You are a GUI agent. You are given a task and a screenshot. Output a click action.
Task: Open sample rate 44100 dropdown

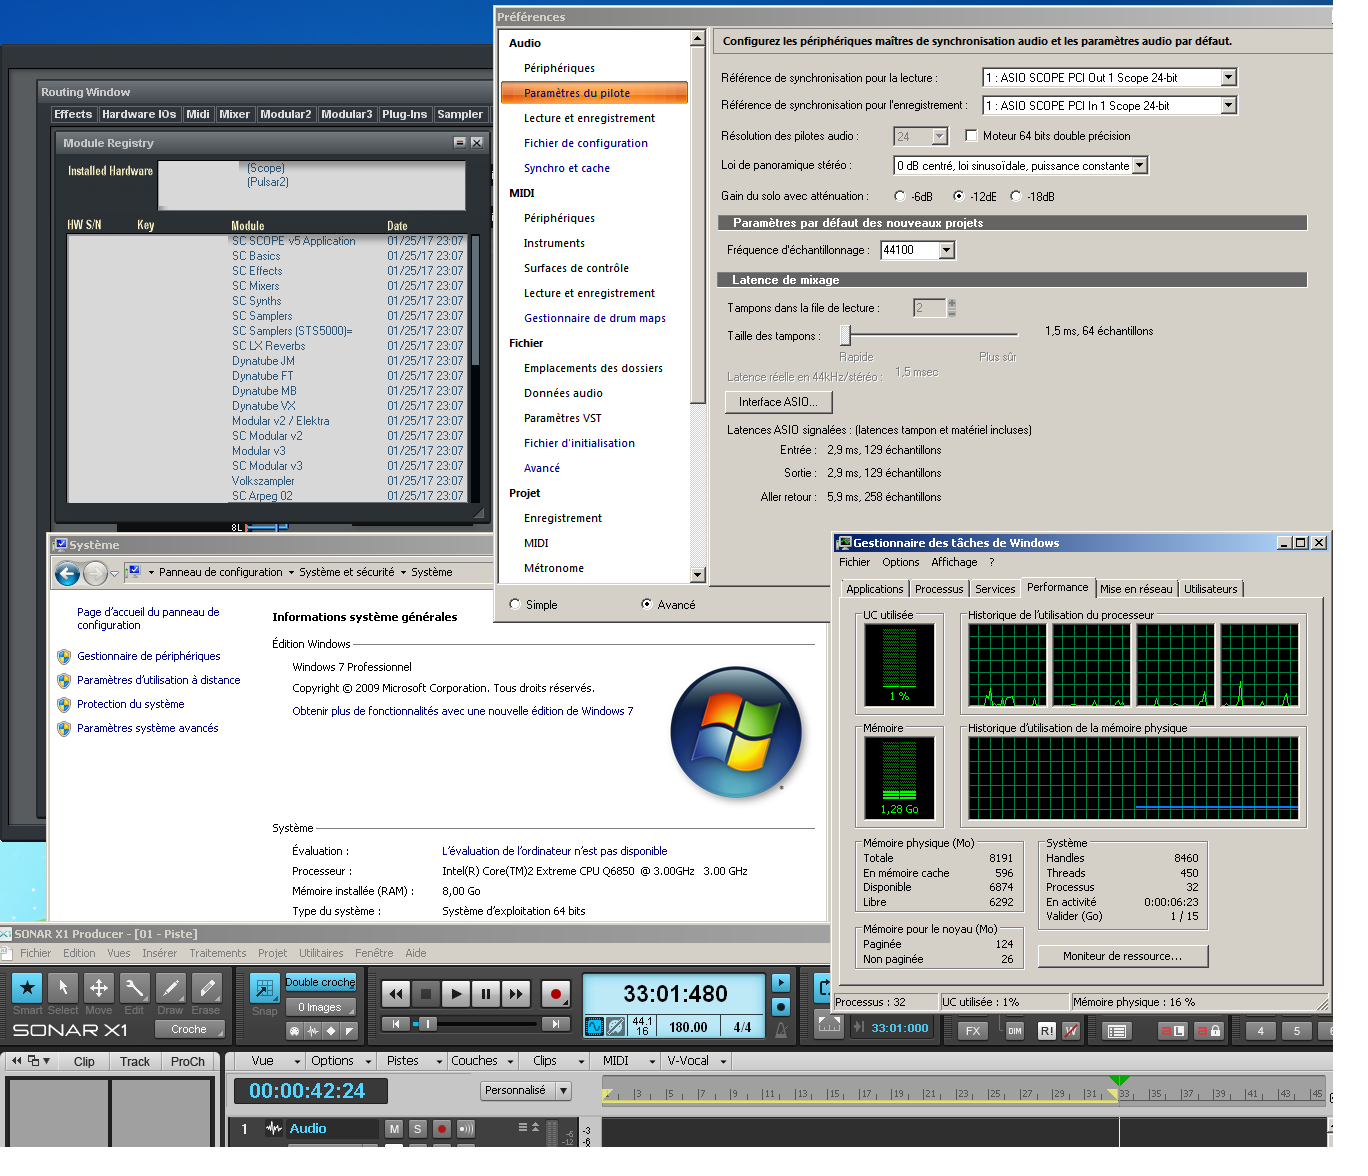pyautogui.click(x=947, y=250)
